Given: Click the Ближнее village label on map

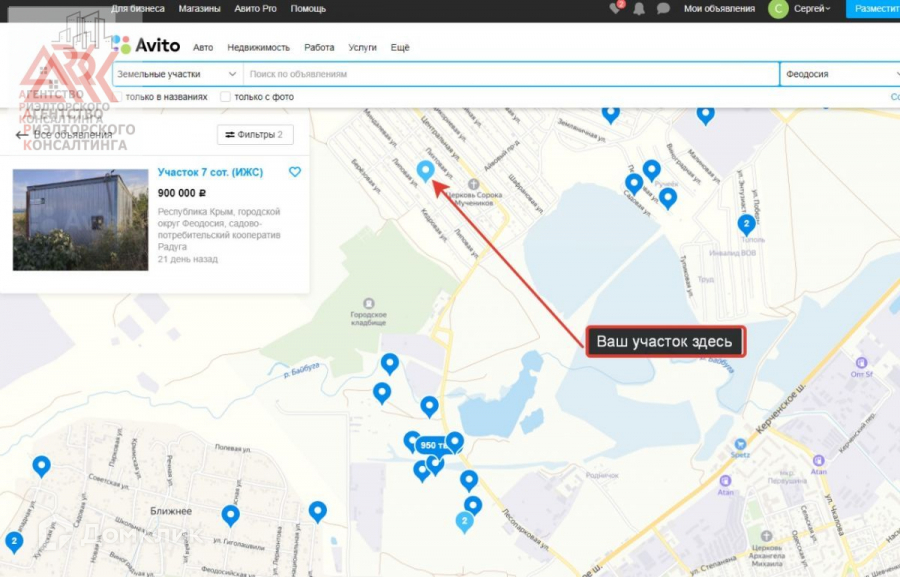Looking at the screenshot, I should point(171,511).
